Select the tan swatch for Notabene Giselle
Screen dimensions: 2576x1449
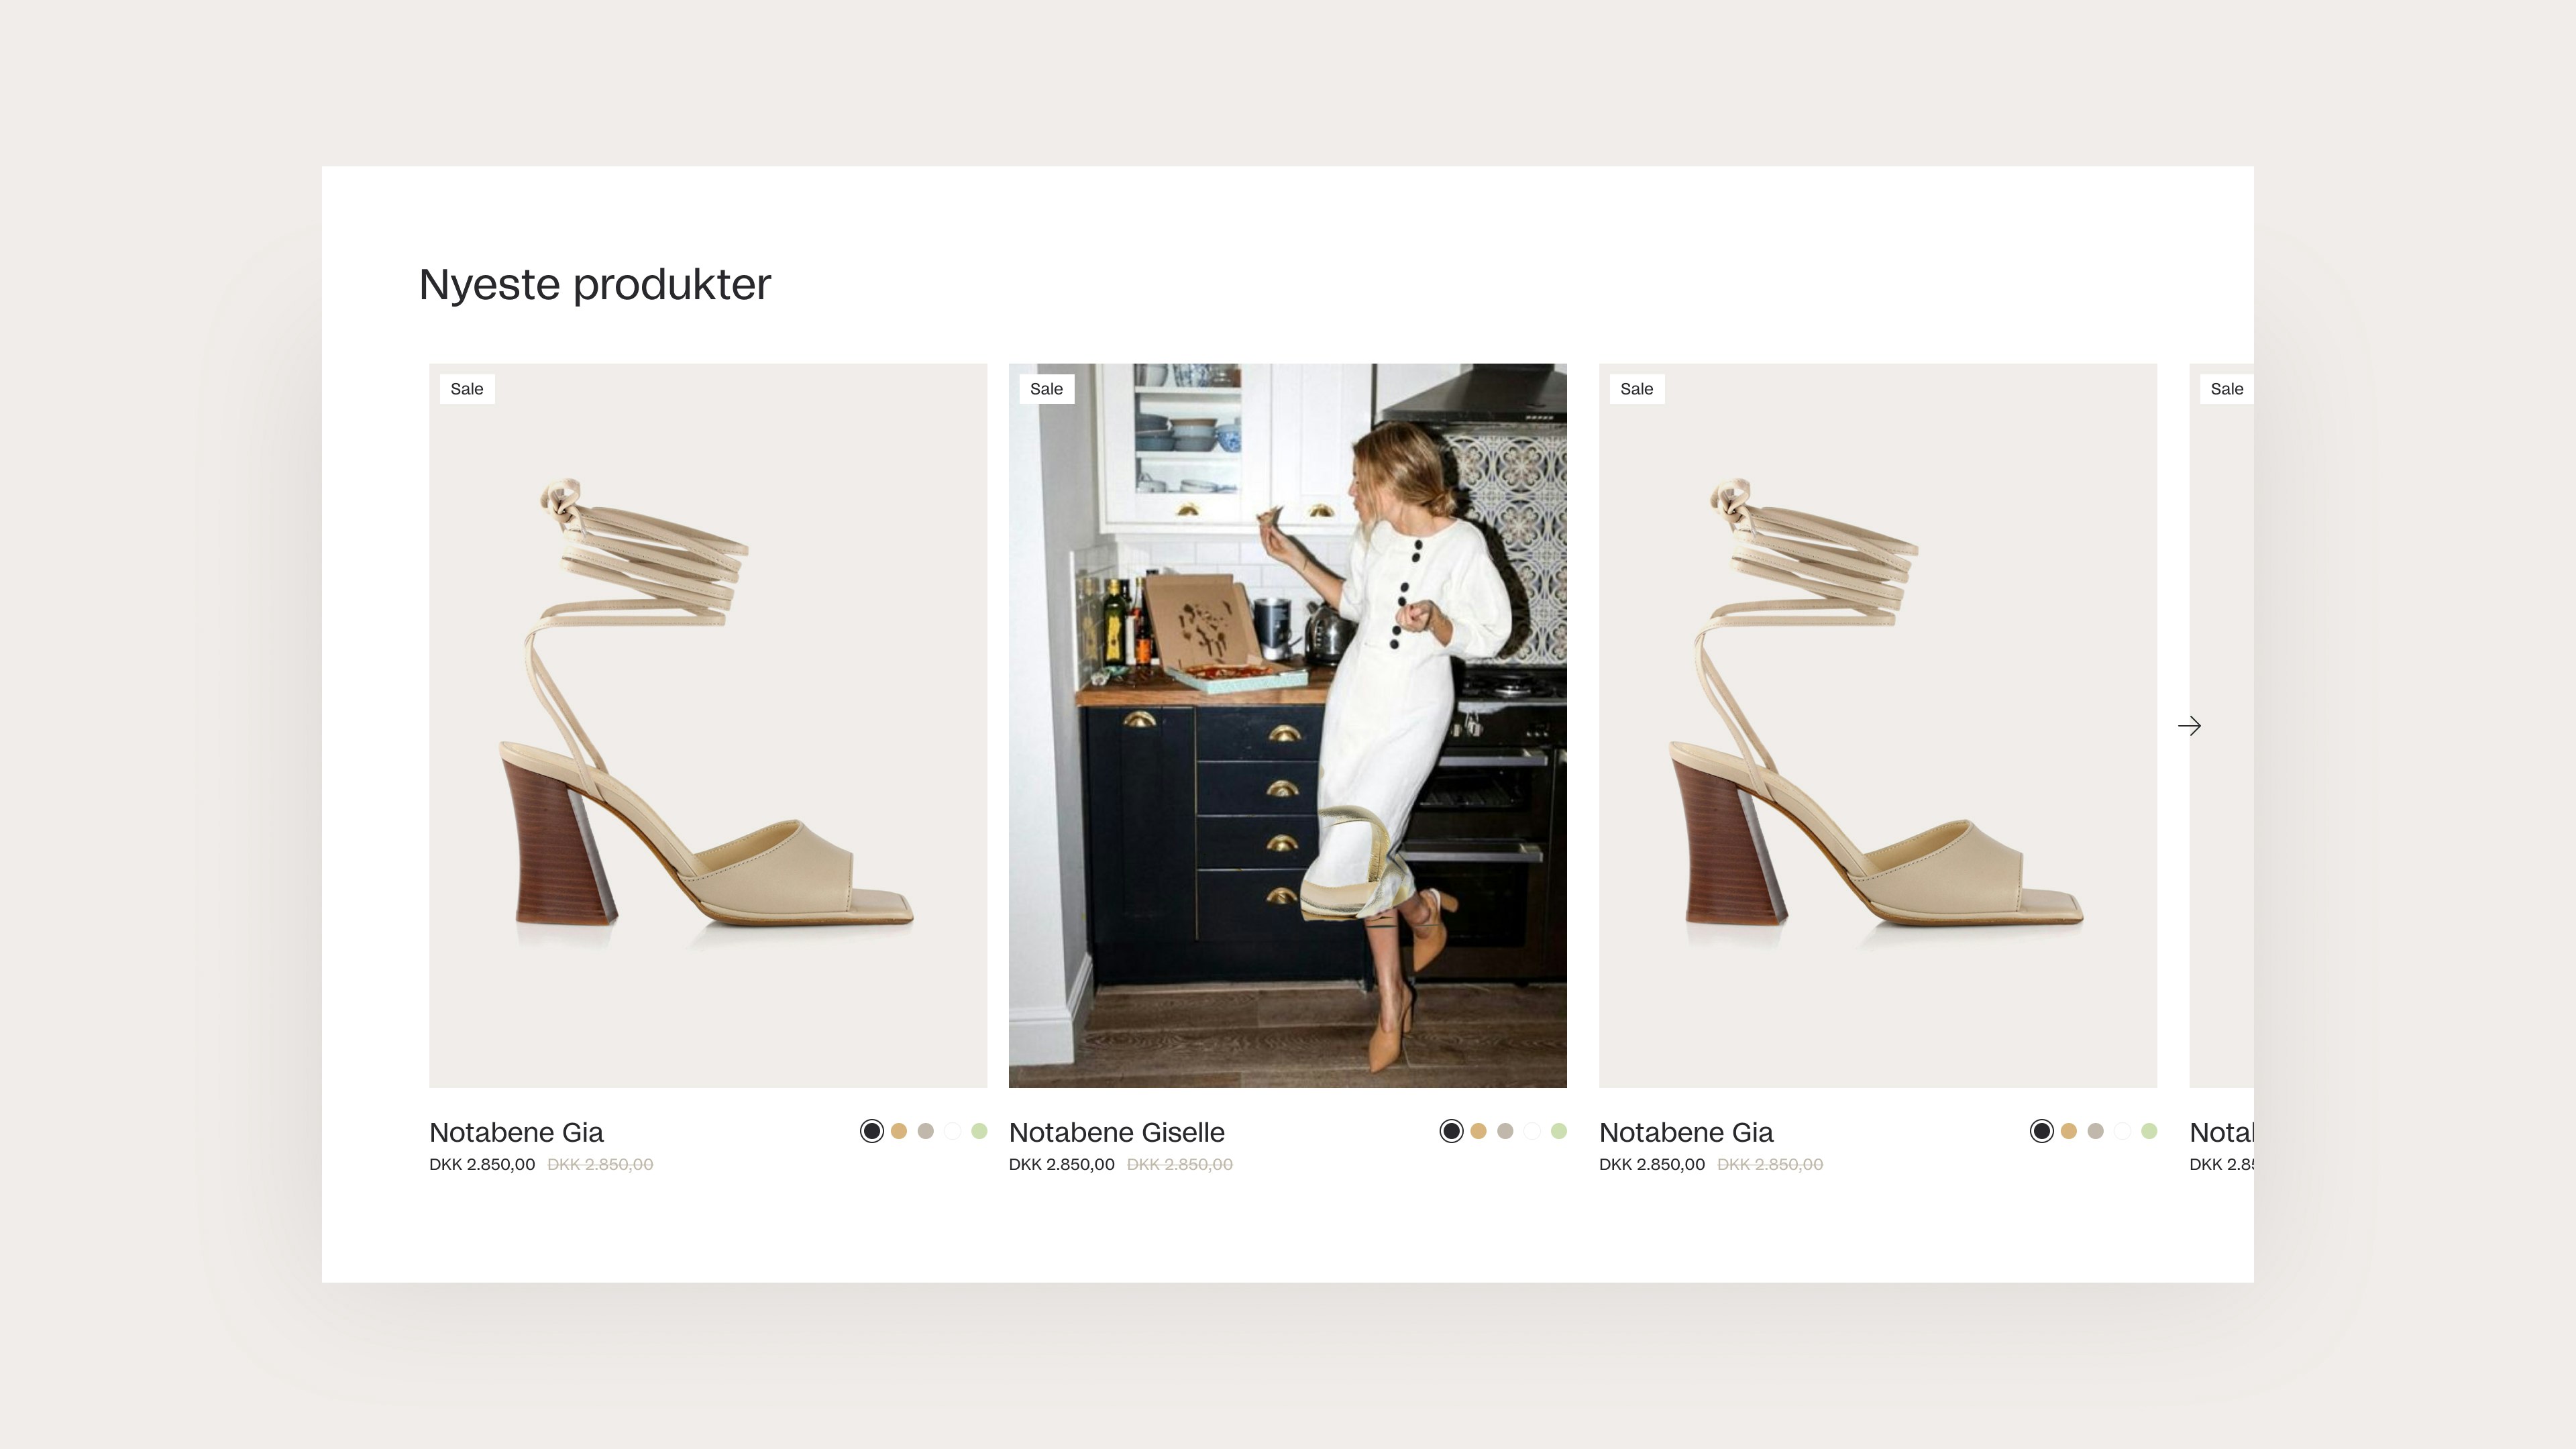[1478, 1131]
